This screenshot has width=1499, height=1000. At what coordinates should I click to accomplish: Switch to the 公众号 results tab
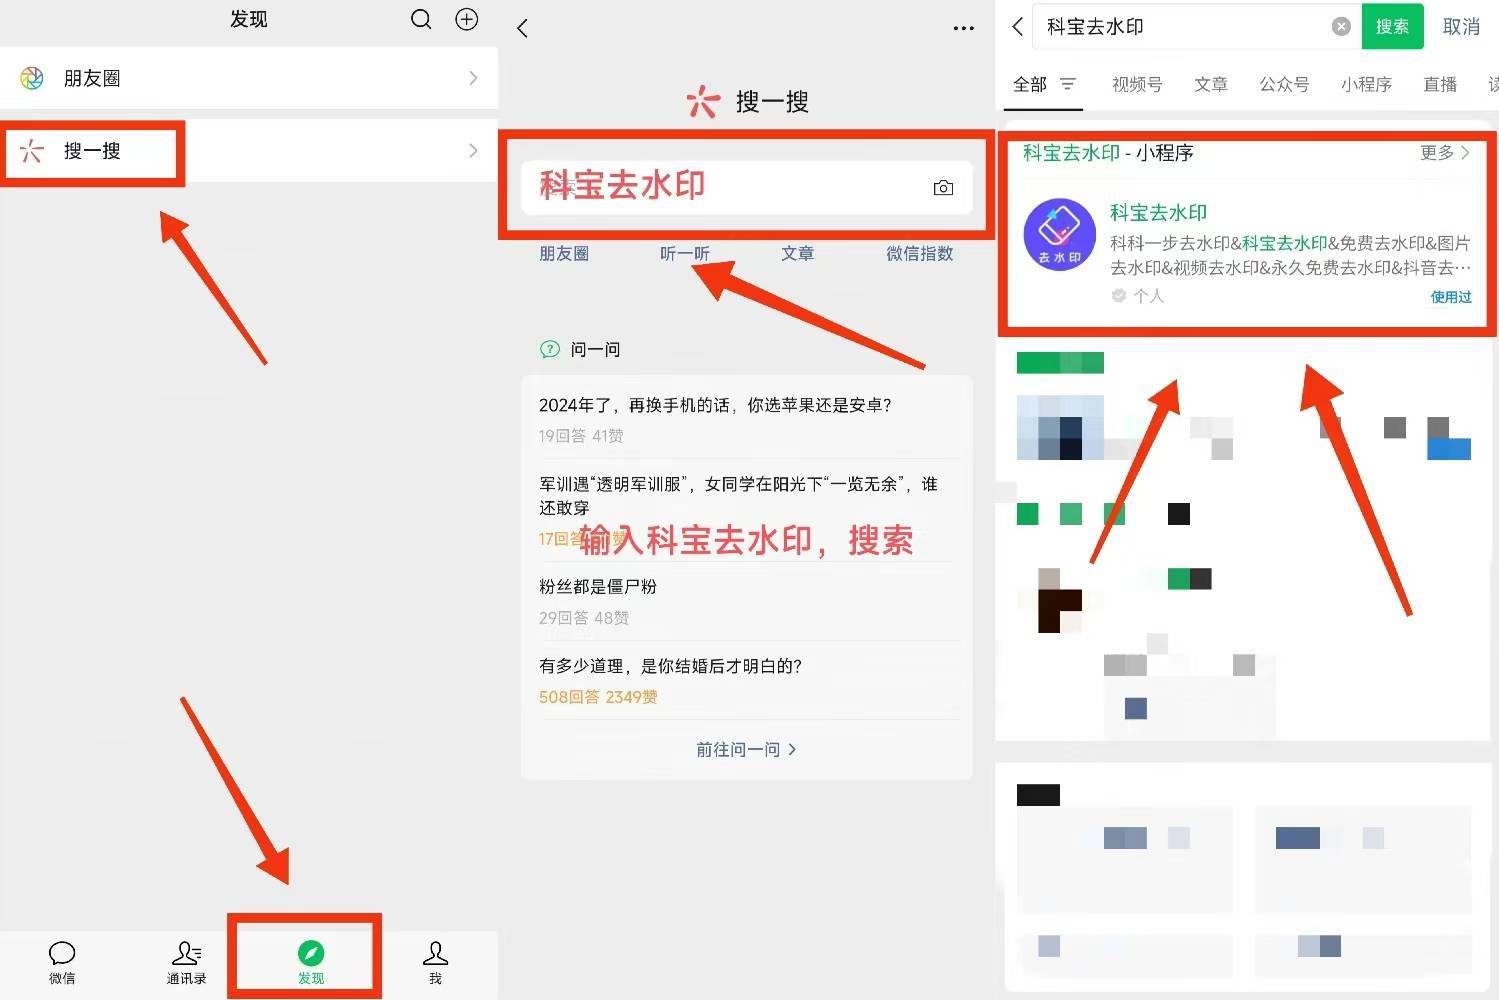click(1284, 85)
